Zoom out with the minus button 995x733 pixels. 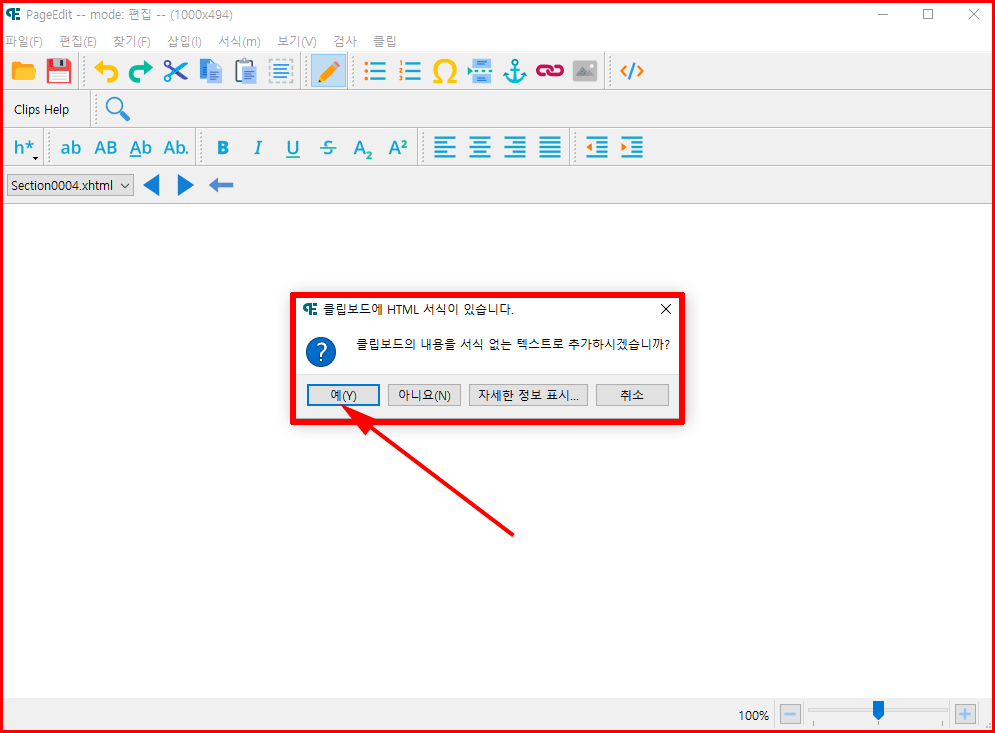(790, 715)
